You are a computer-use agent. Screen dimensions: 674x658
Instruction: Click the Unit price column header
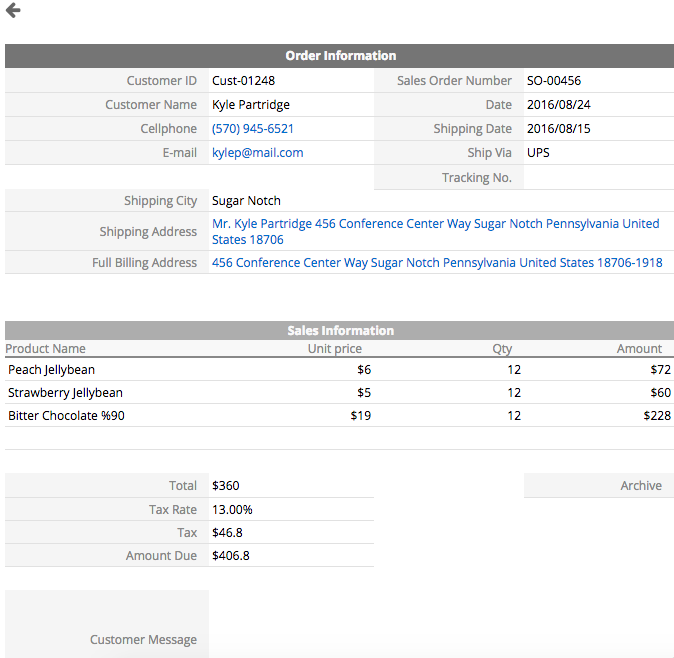click(334, 348)
